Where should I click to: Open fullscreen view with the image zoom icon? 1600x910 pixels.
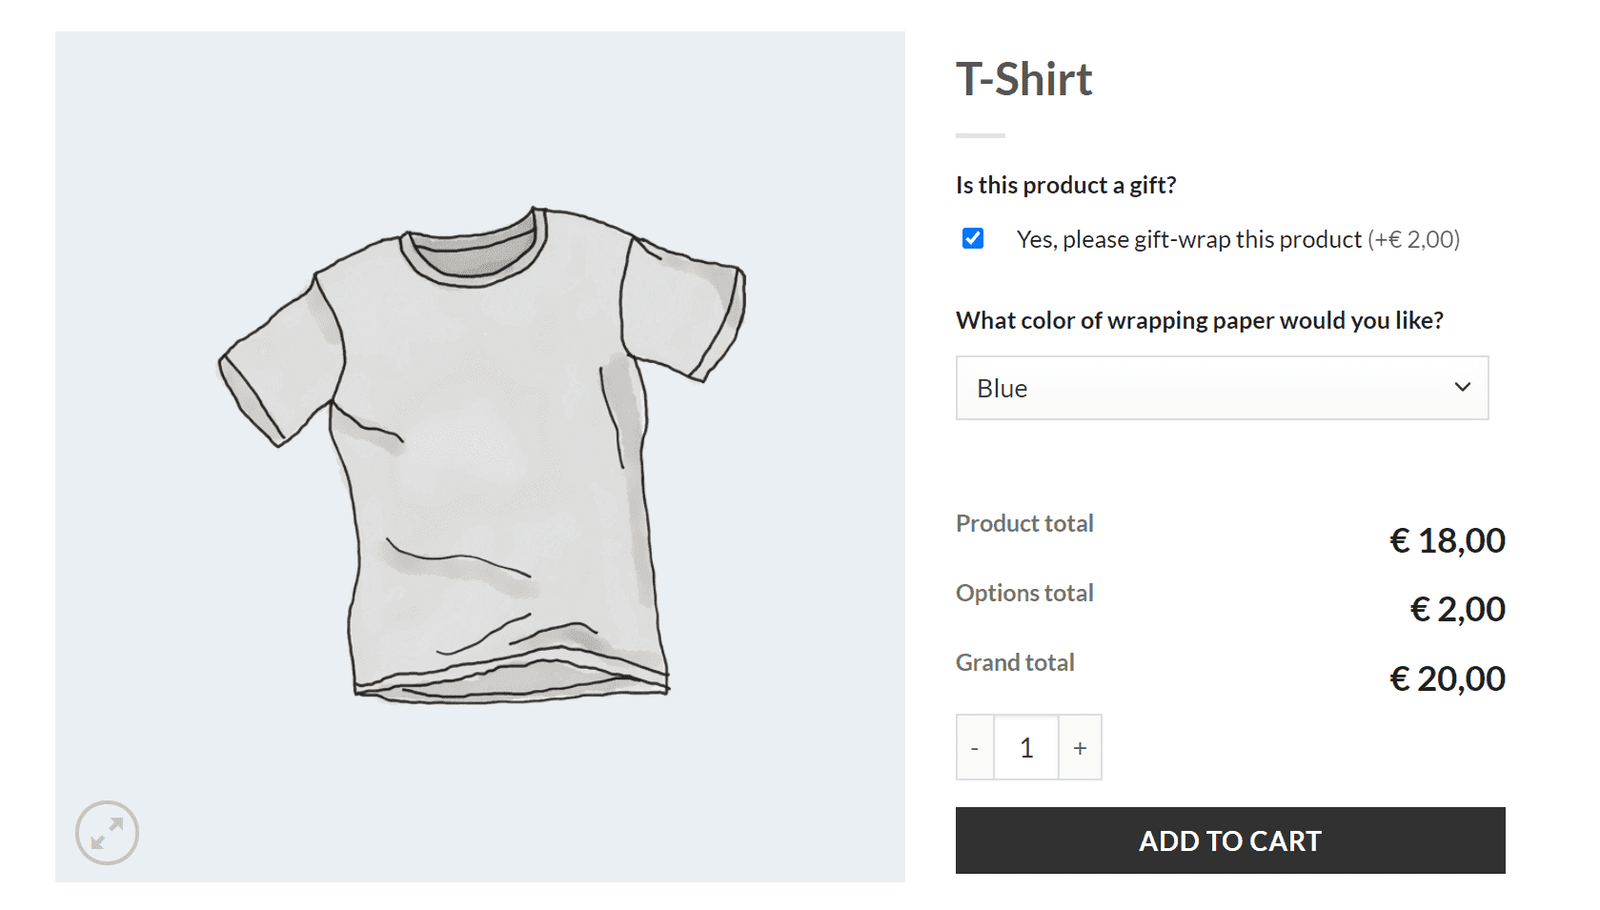pyautogui.click(x=107, y=832)
